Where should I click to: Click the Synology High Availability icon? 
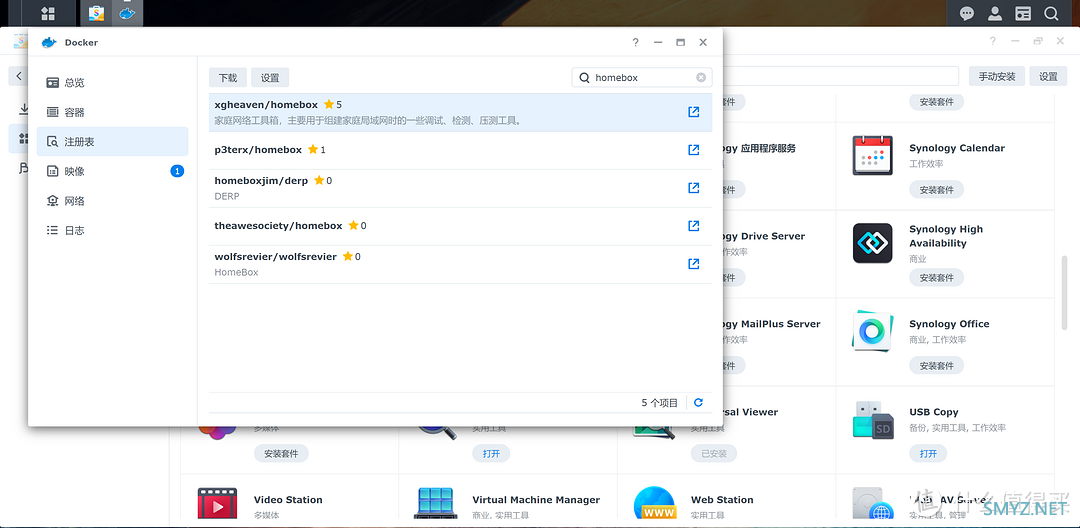[x=873, y=243]
